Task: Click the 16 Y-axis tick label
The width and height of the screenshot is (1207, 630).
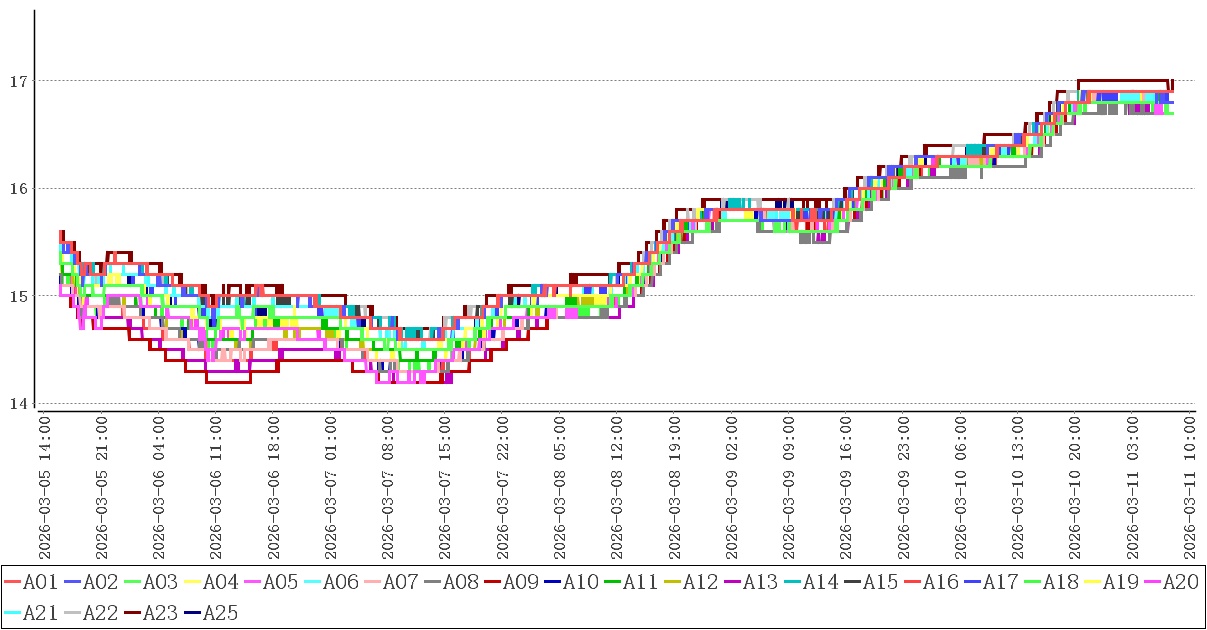Action: click(17, 188)
